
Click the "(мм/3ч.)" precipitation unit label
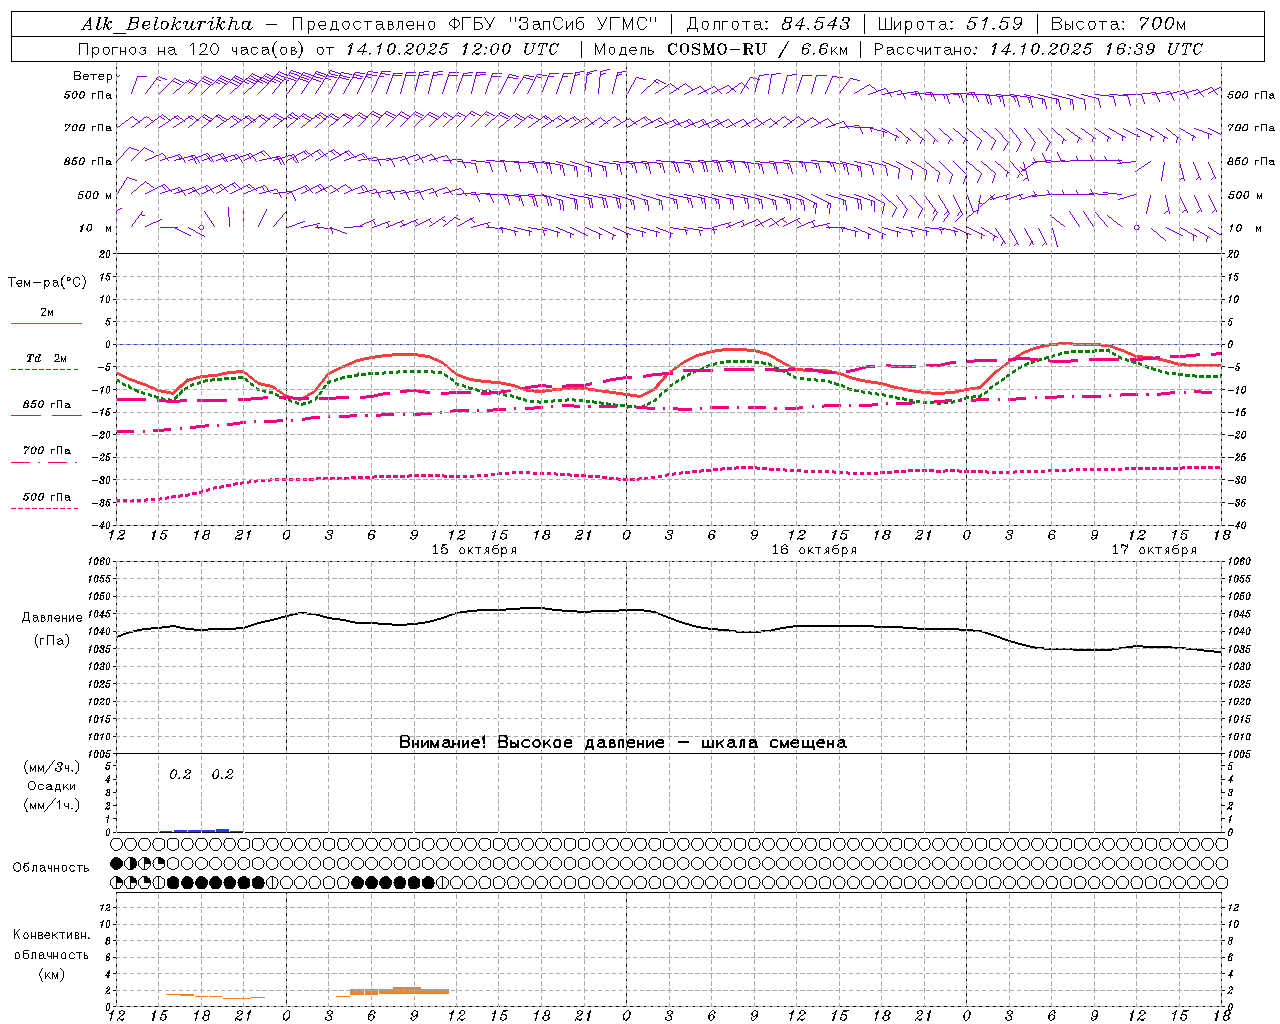click(x=52, y=767)
